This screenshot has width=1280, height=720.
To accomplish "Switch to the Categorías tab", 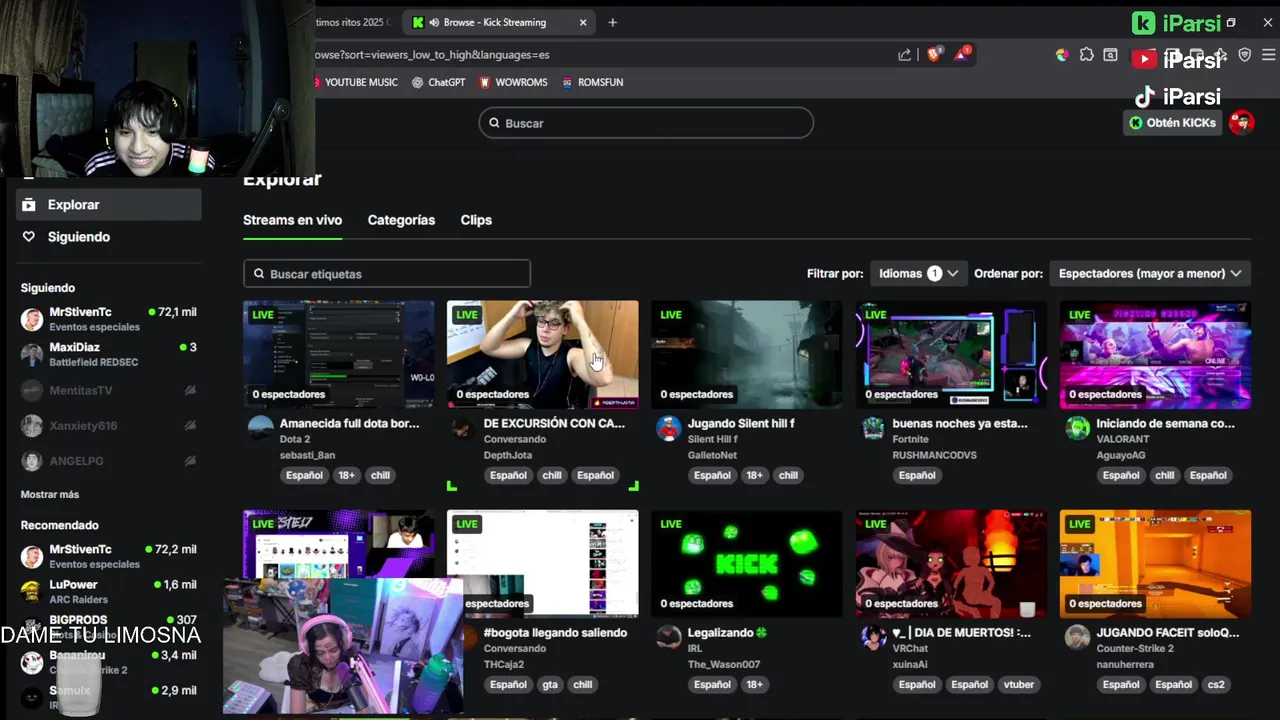I will coord(401,220).
